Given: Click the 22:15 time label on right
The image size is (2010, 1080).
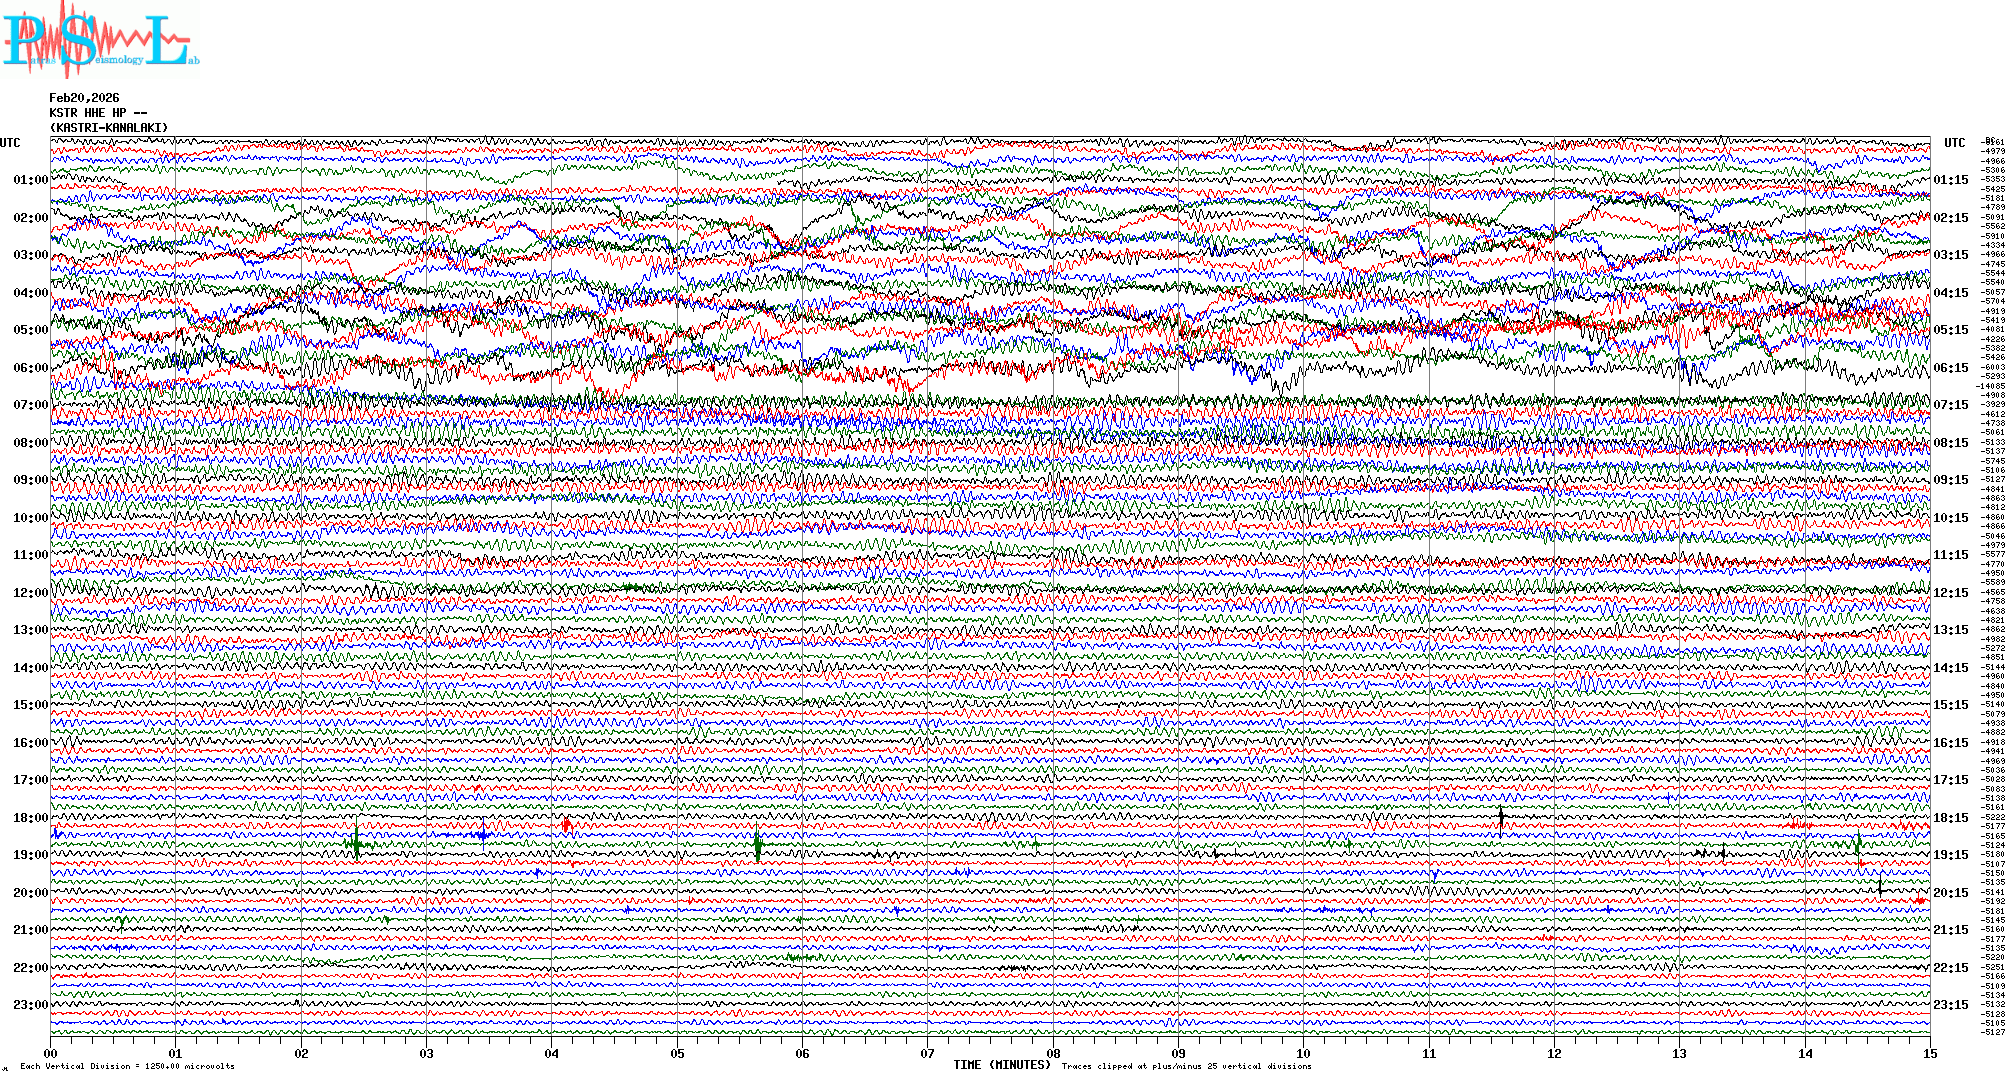Looking at the screenshot, I should click(x=1950, y=968).
